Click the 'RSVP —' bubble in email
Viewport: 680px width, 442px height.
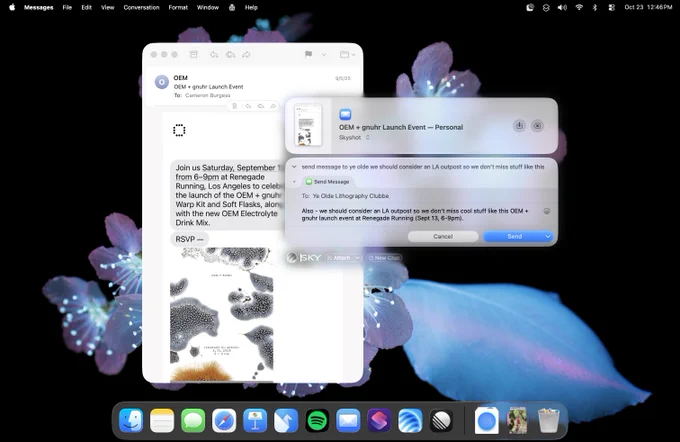point(190,239)
